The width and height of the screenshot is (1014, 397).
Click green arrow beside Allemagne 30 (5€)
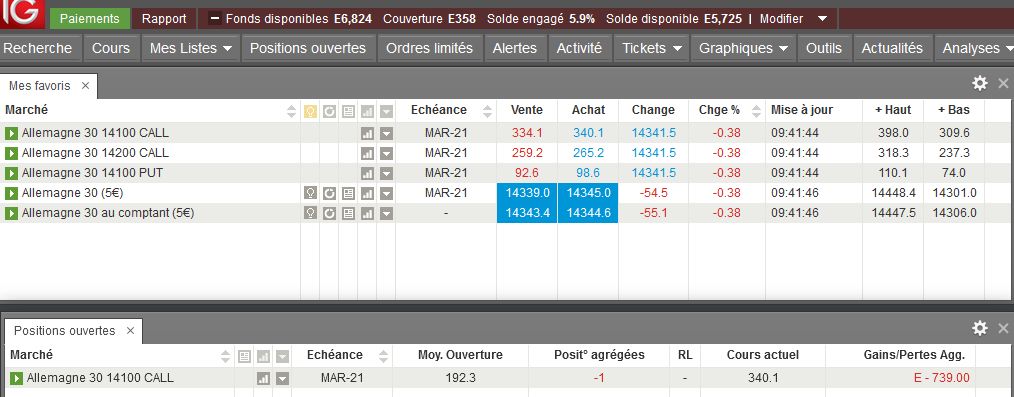11,193
